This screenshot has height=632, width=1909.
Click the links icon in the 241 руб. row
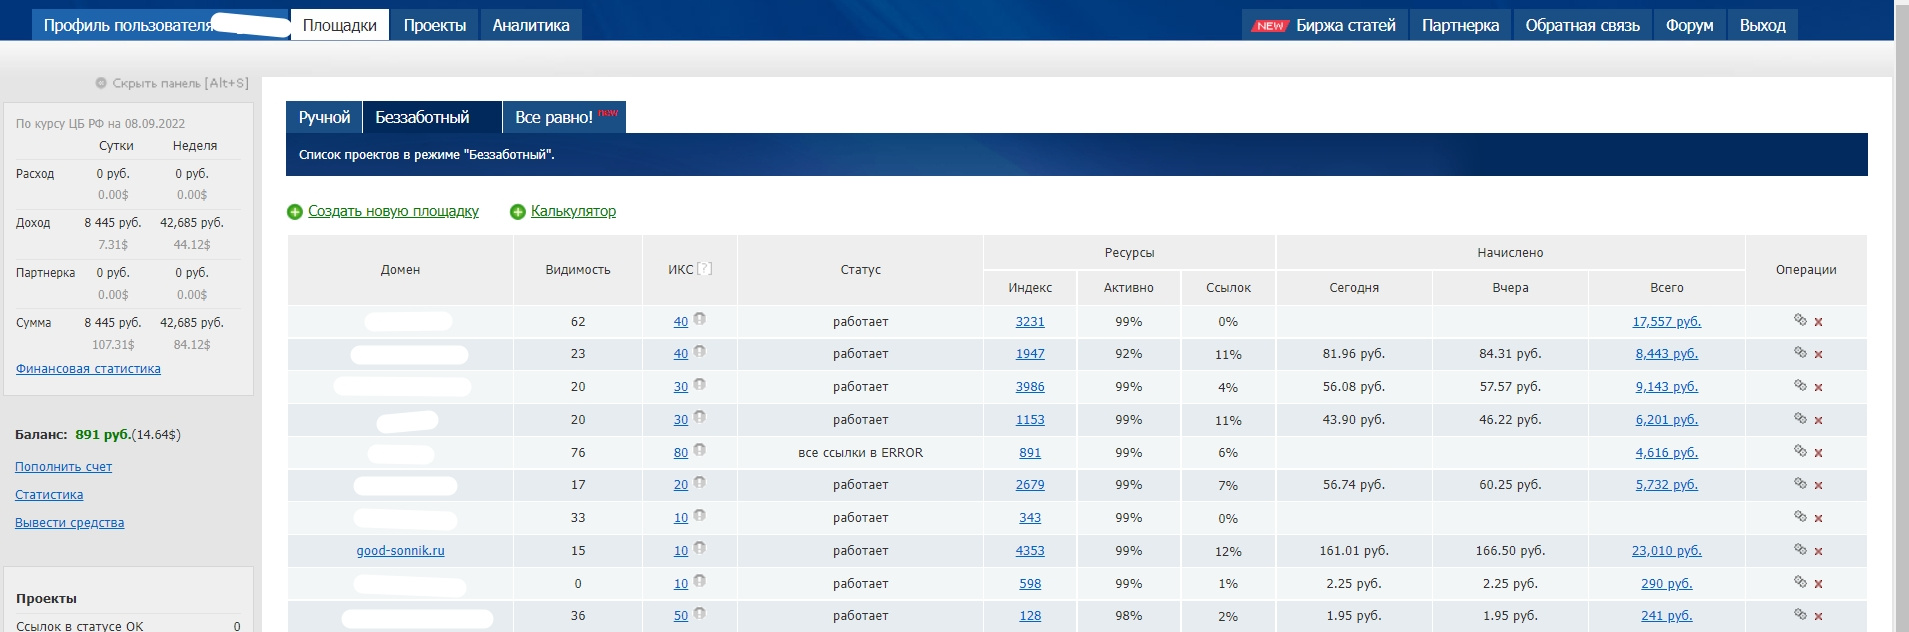[1800, 614]
